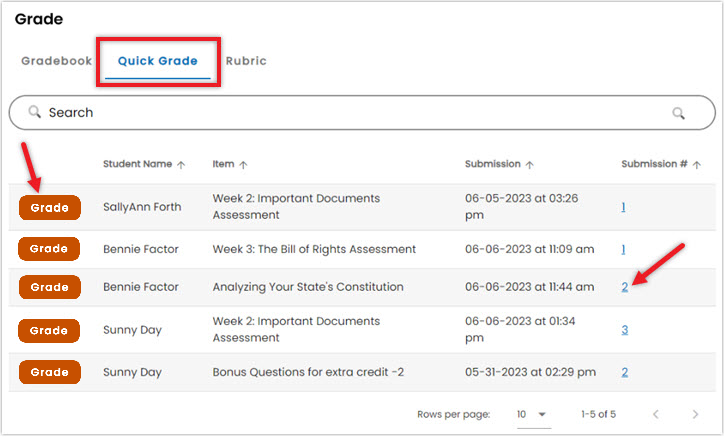Go to previous page chevron
Image resolution: width=725 pixels, height=437 pixels.
click(656, 414)
